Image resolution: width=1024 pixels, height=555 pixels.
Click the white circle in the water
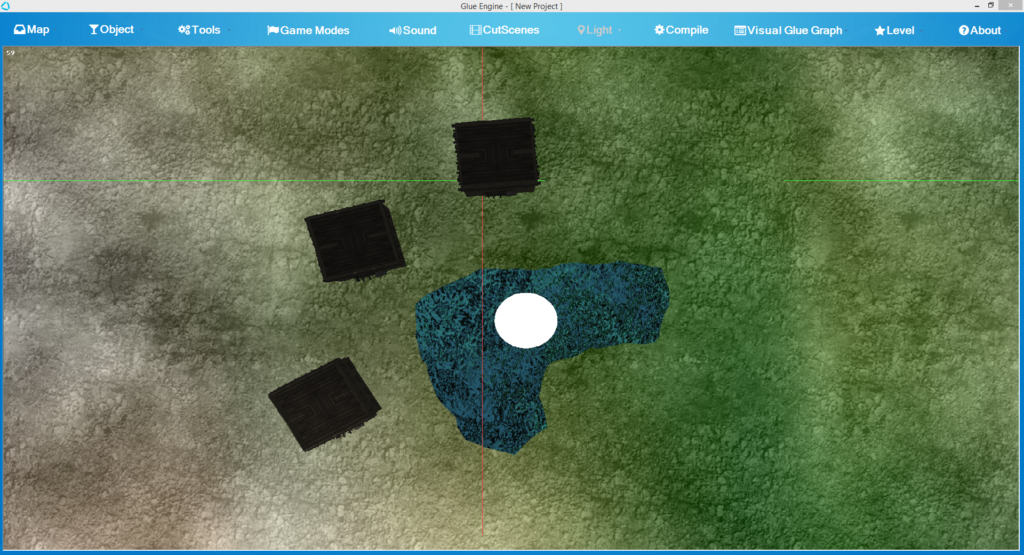pyautogui.click(x=525, y=321)
